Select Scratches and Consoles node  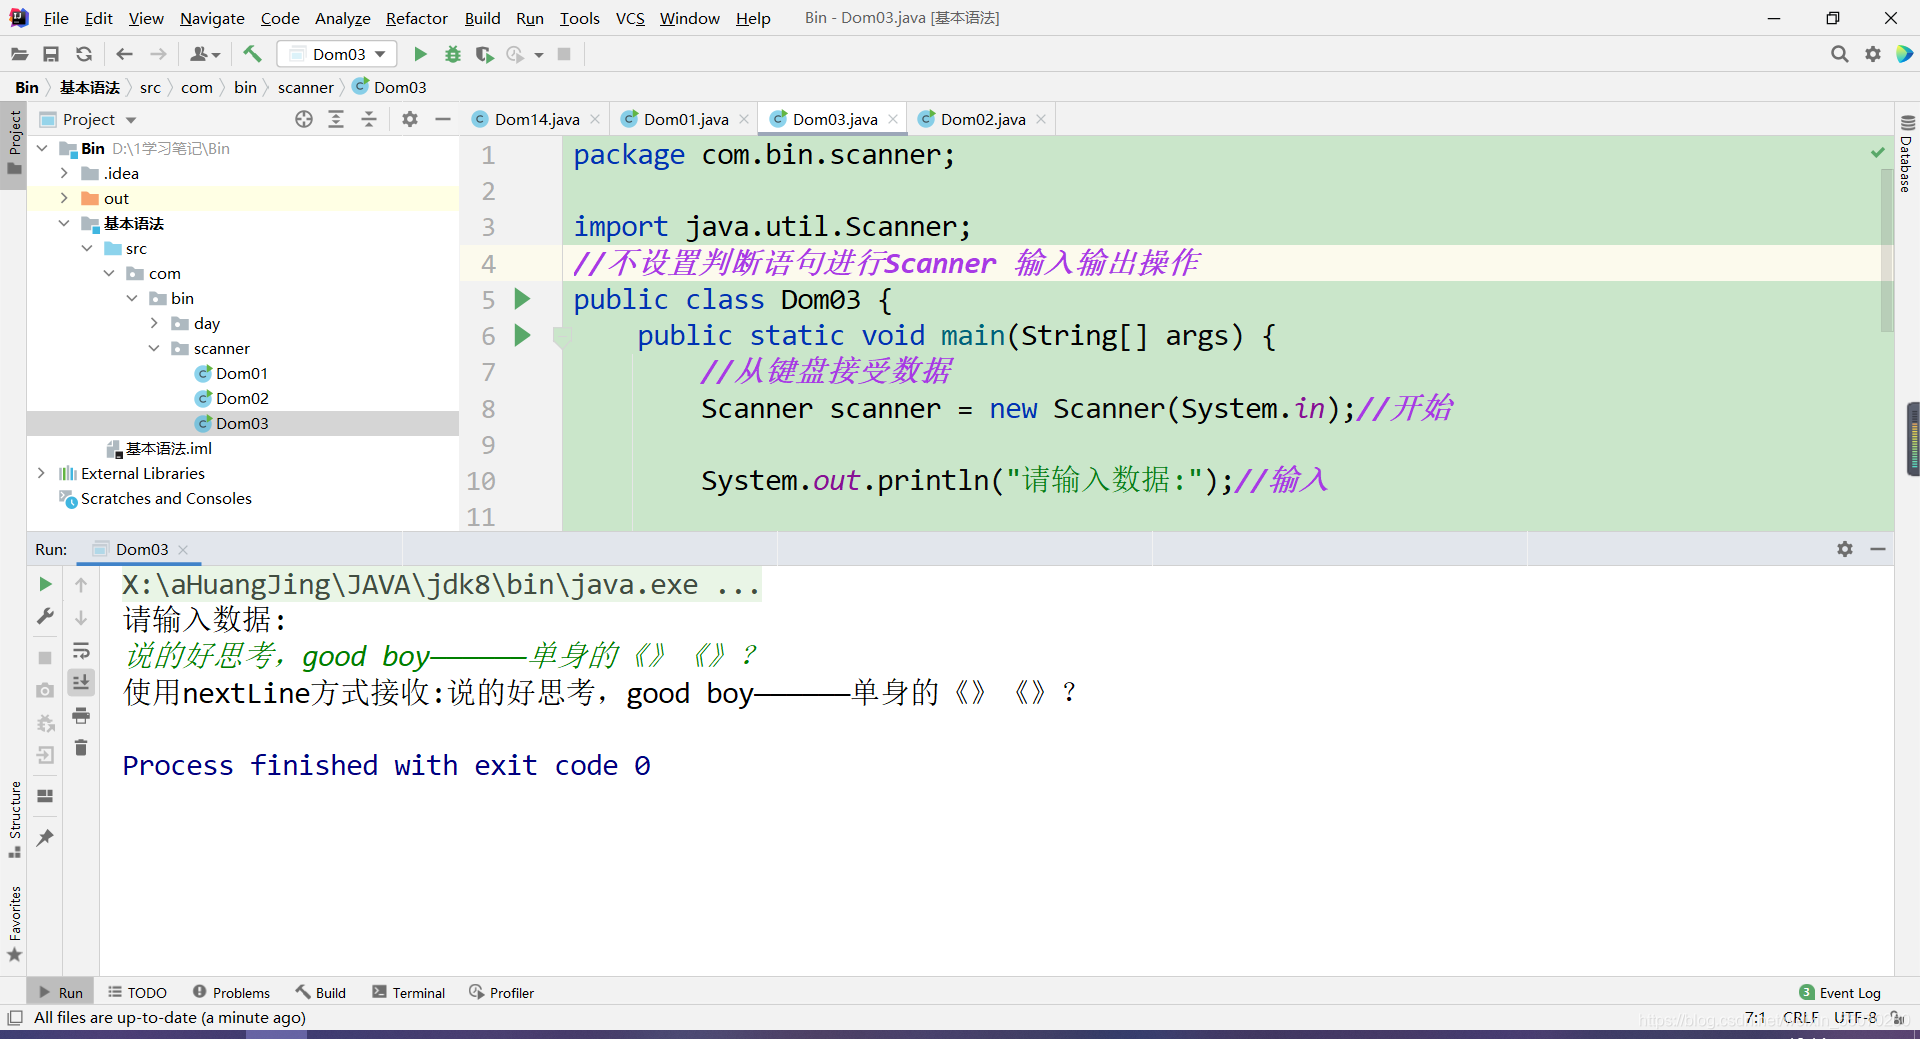click(166, 498)
